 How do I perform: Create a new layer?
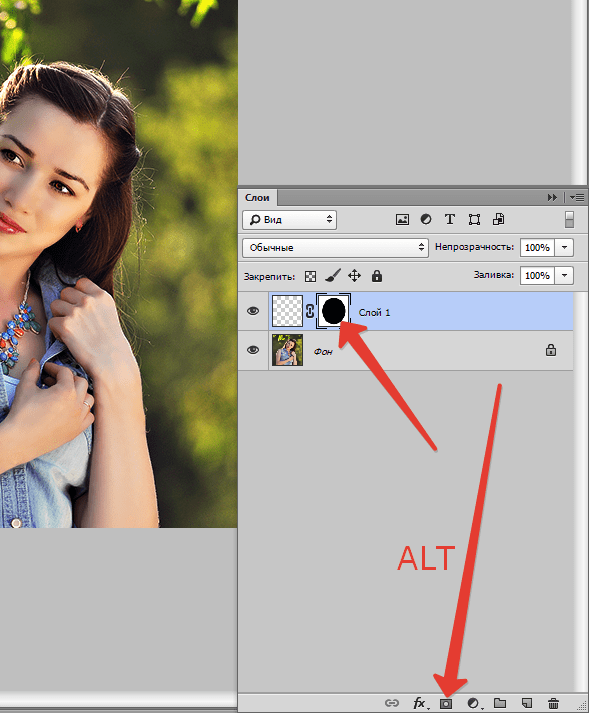(527, 703)
